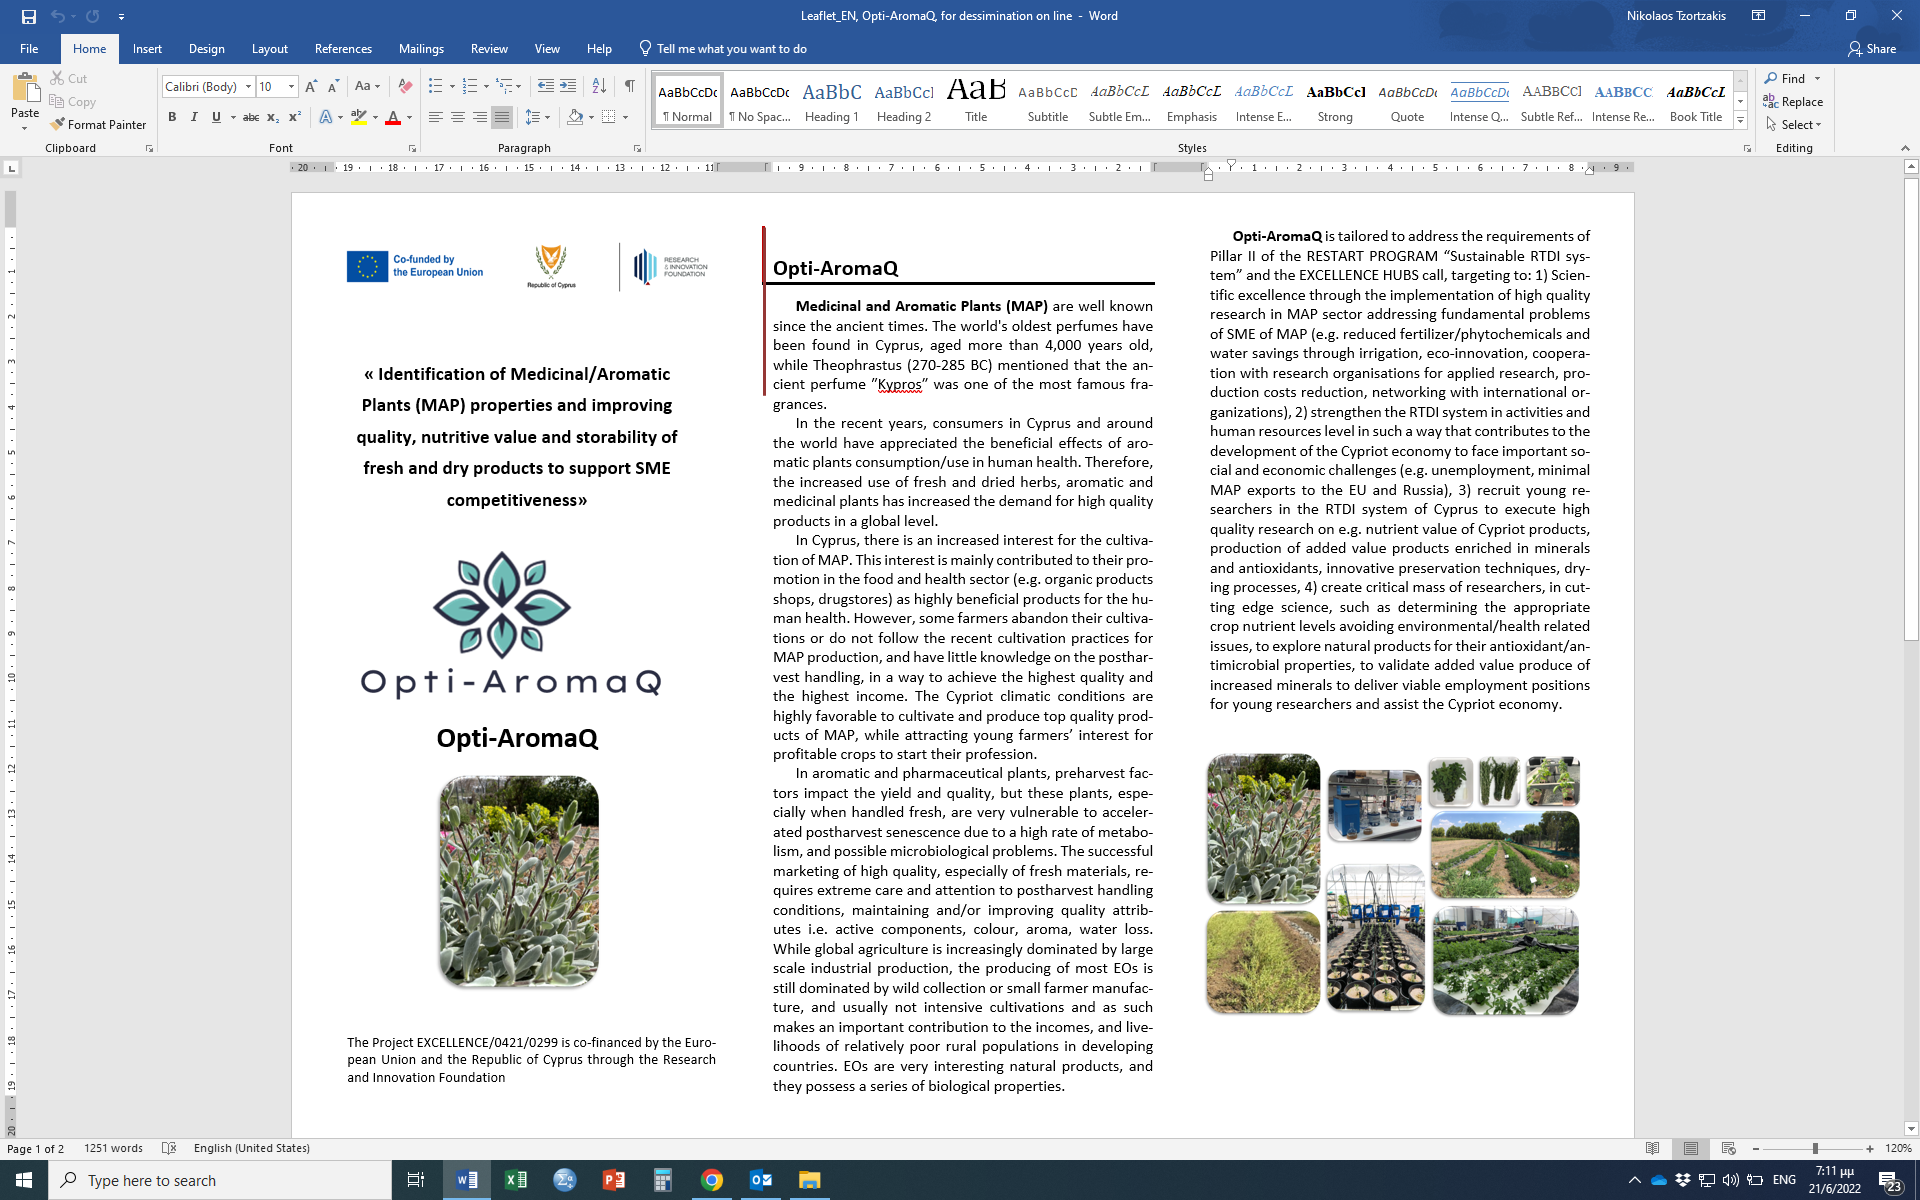Switch to the References tab
The height and width of the screenshot is (1200, 1920).
(x=343, y=48)
